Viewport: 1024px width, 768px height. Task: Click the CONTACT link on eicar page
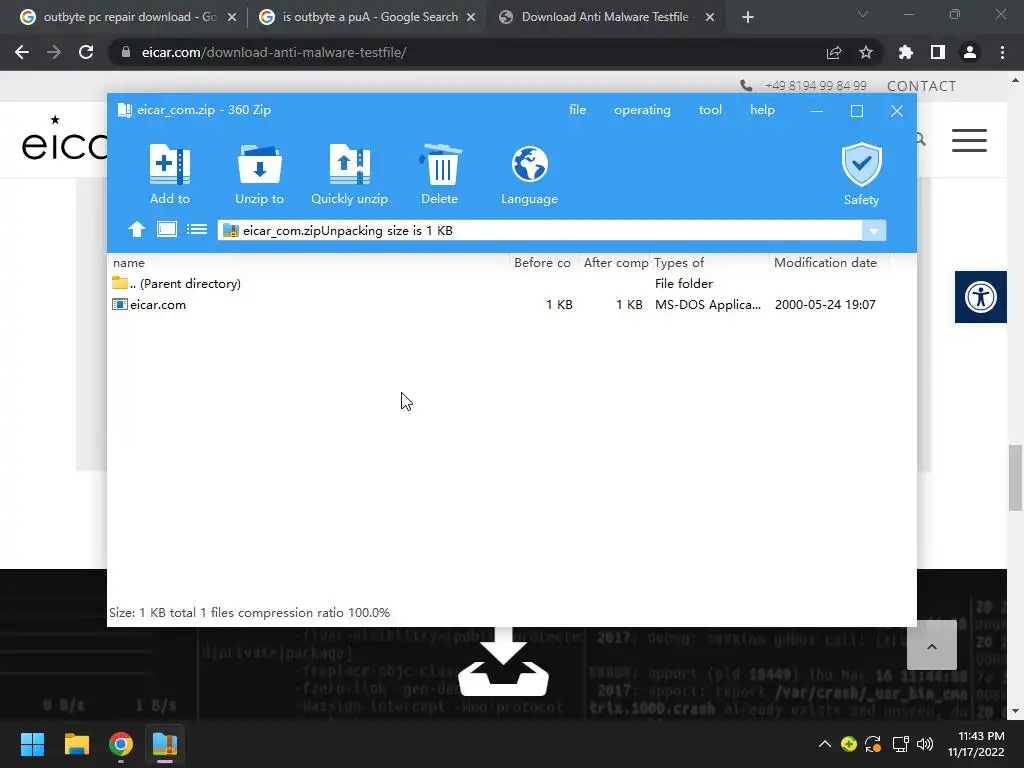pos(921,86)
